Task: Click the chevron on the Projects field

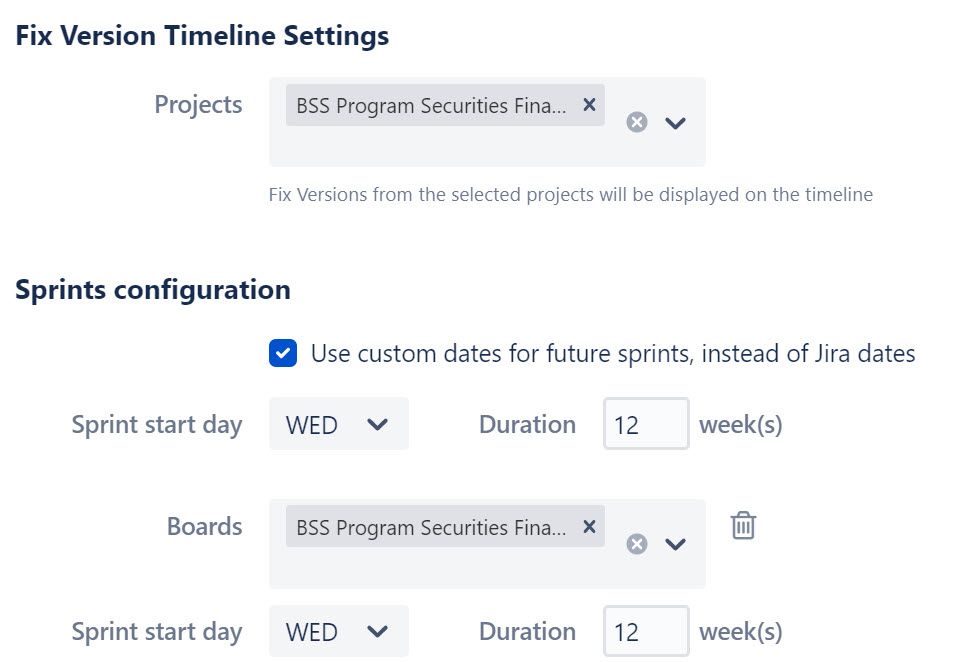Action: click(x=675, y=123)
